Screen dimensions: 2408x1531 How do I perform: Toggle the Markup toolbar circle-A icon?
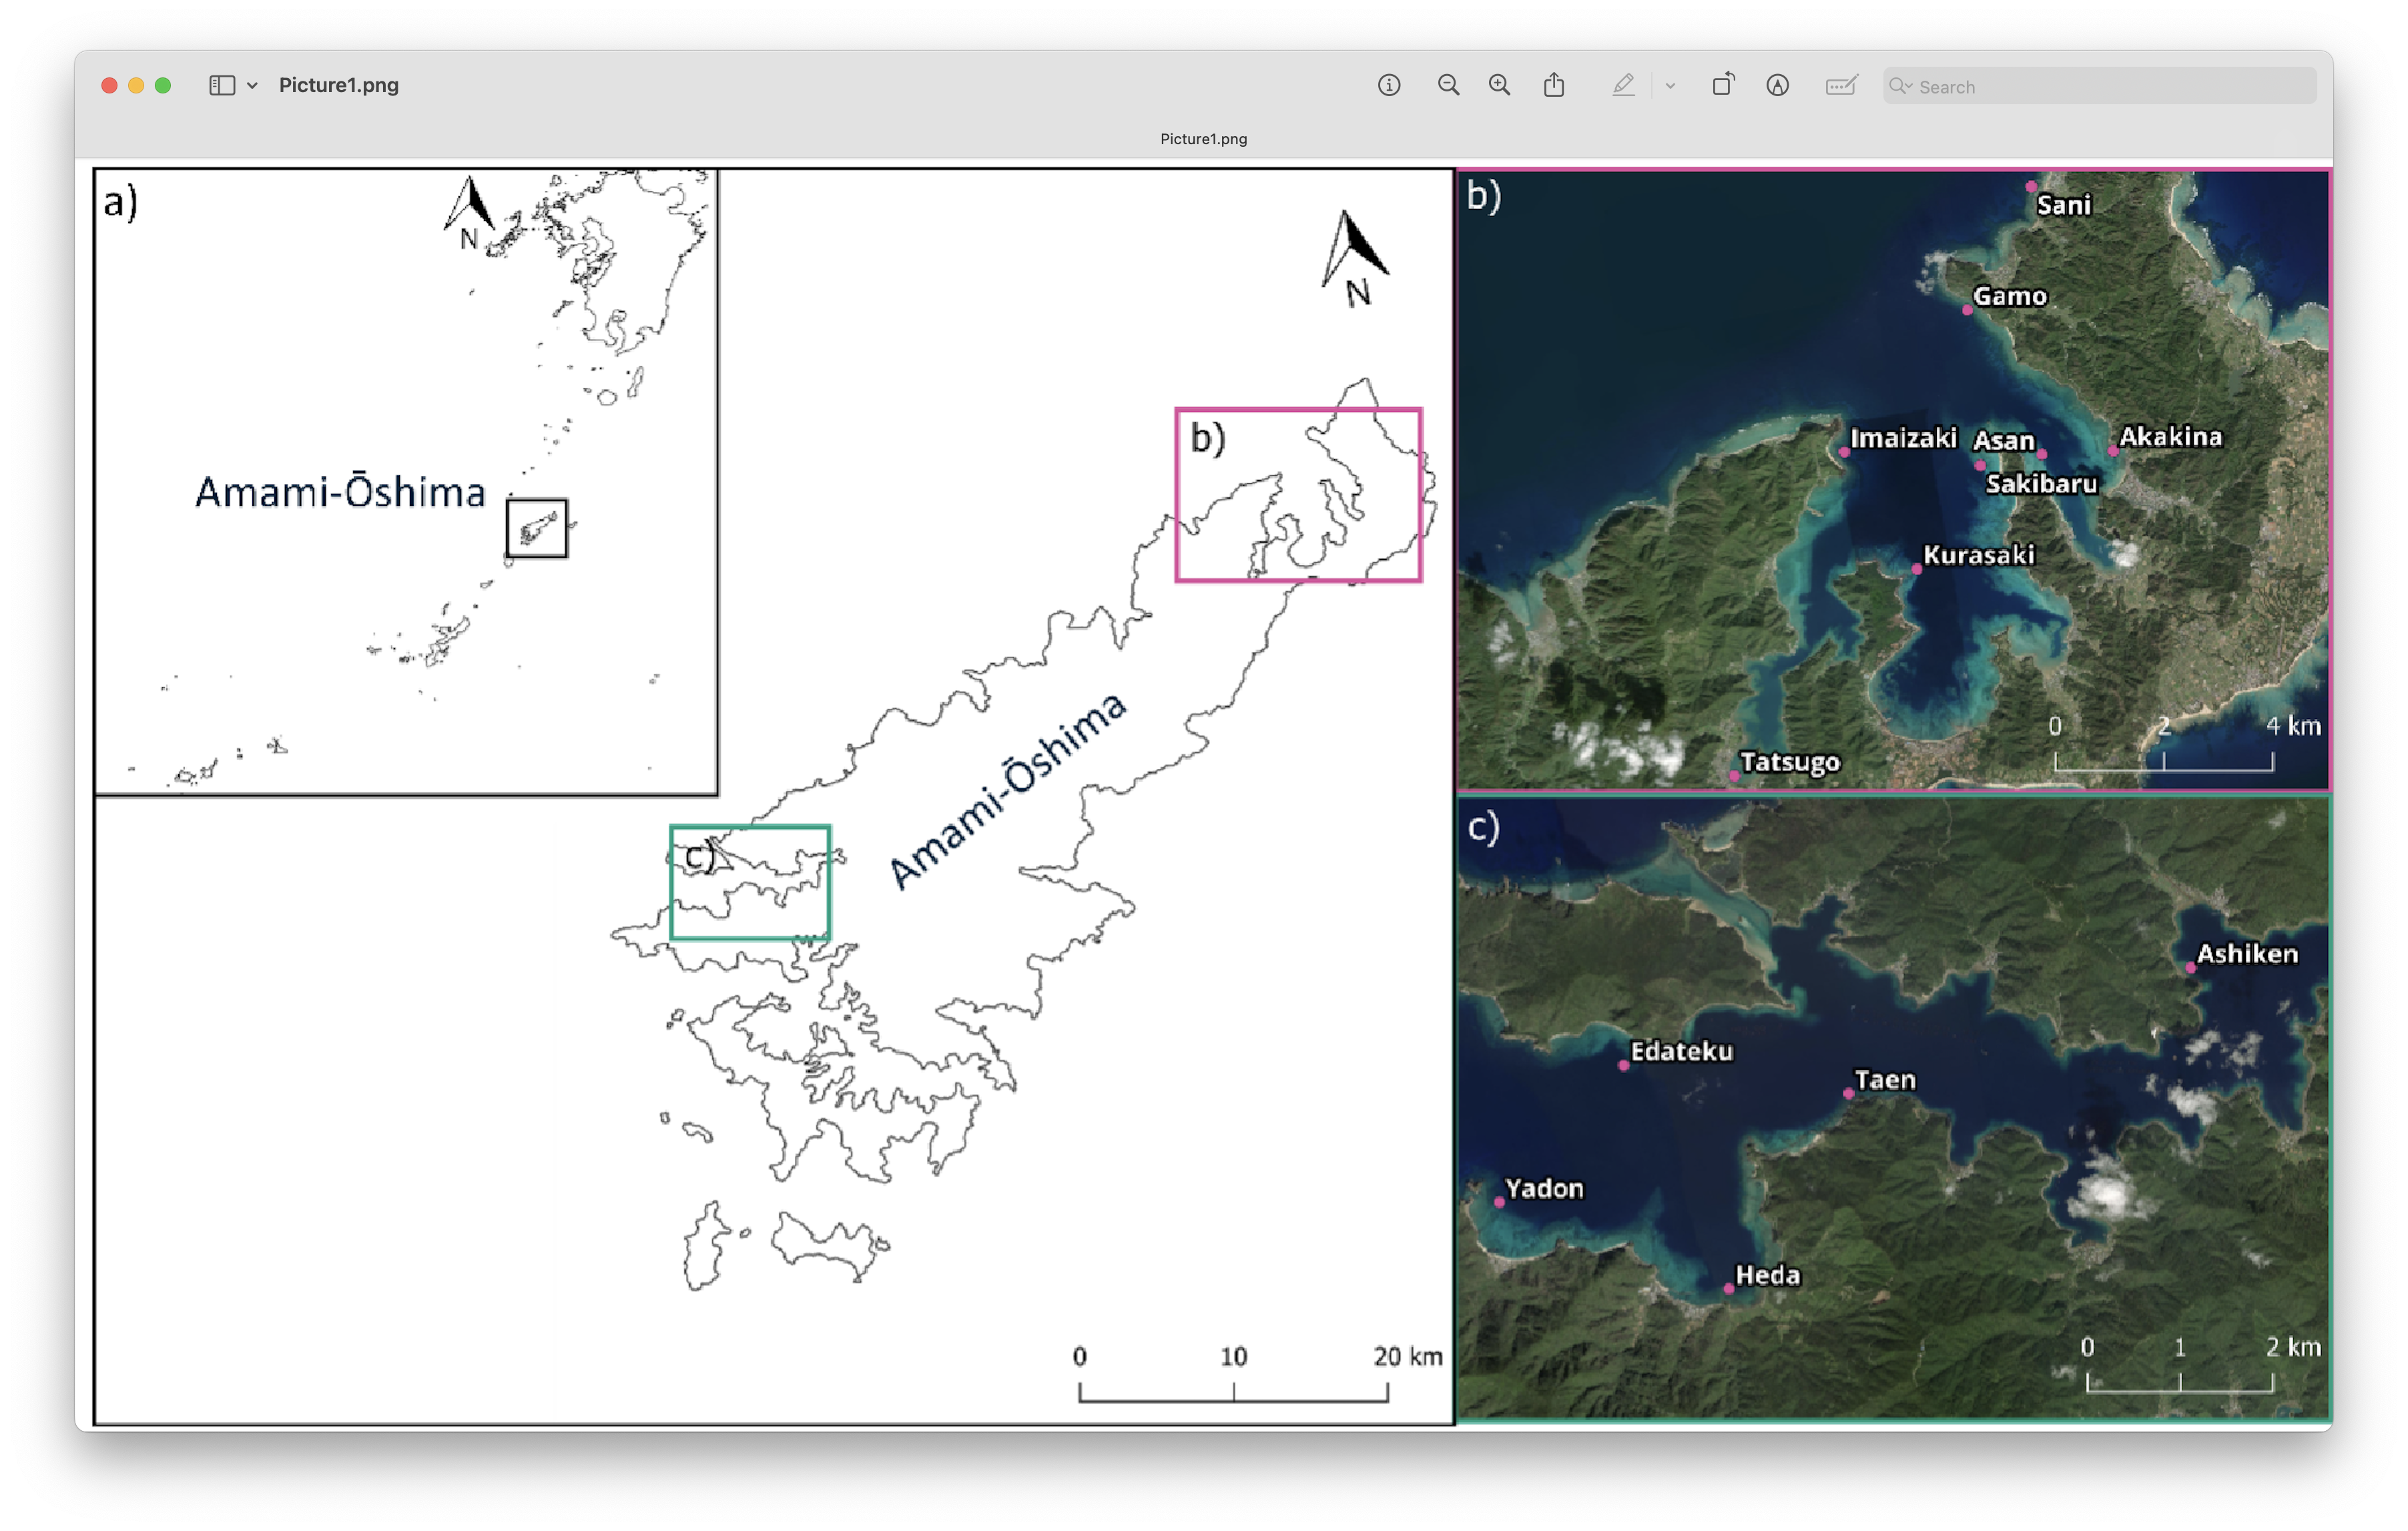point(1777,86)
